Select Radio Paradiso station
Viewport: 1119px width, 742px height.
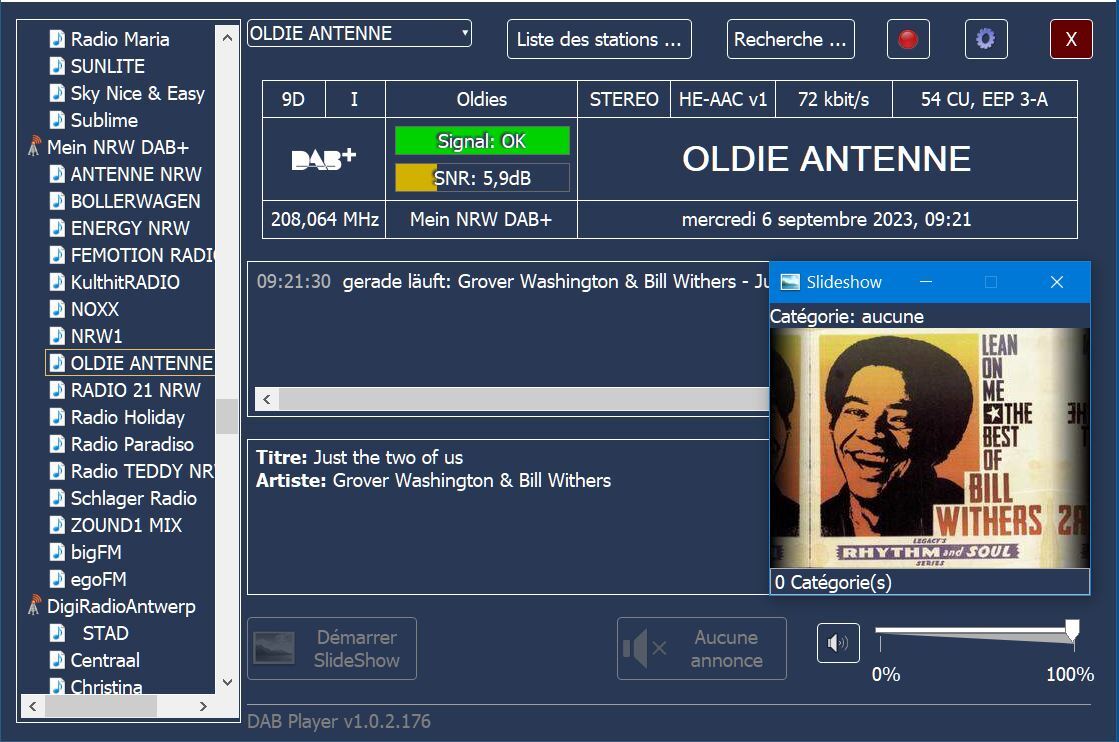(132, 444)
